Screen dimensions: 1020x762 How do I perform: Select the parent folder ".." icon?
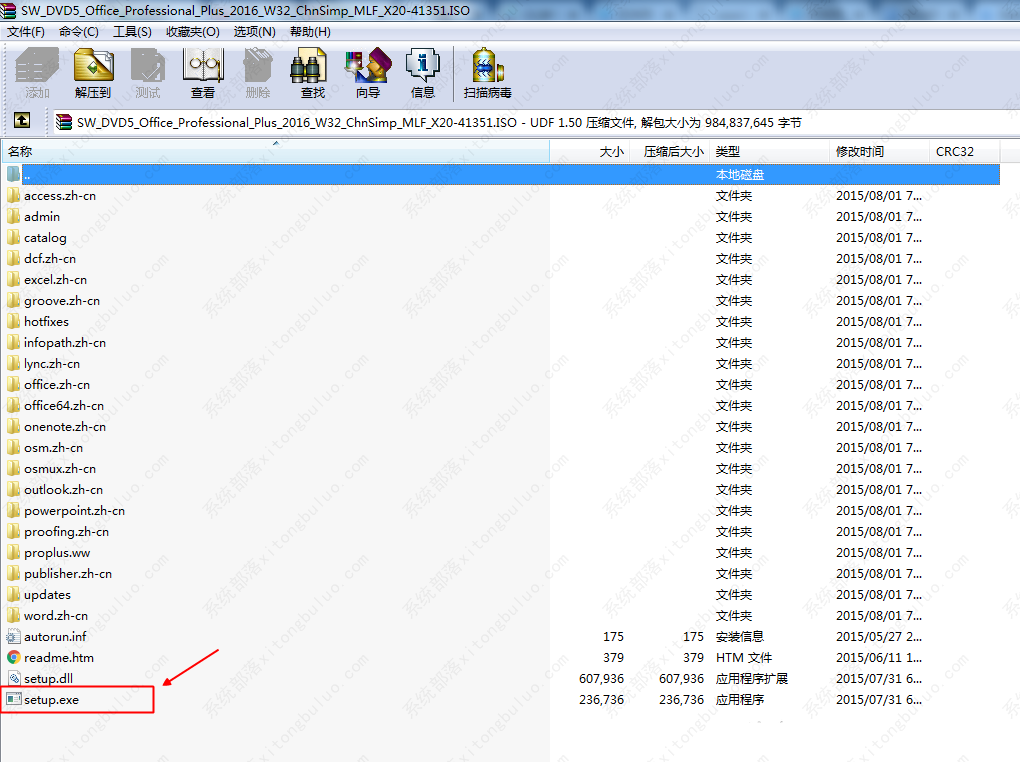(14, 174)
